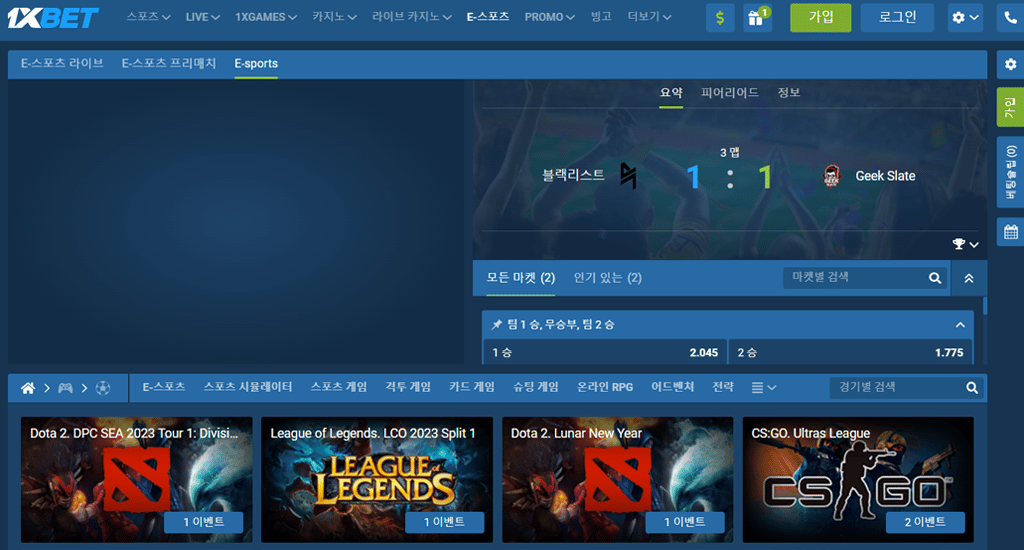
Task: Select 빙고 in top navigation
Action: pyautogui.click(x=601, y=17)
